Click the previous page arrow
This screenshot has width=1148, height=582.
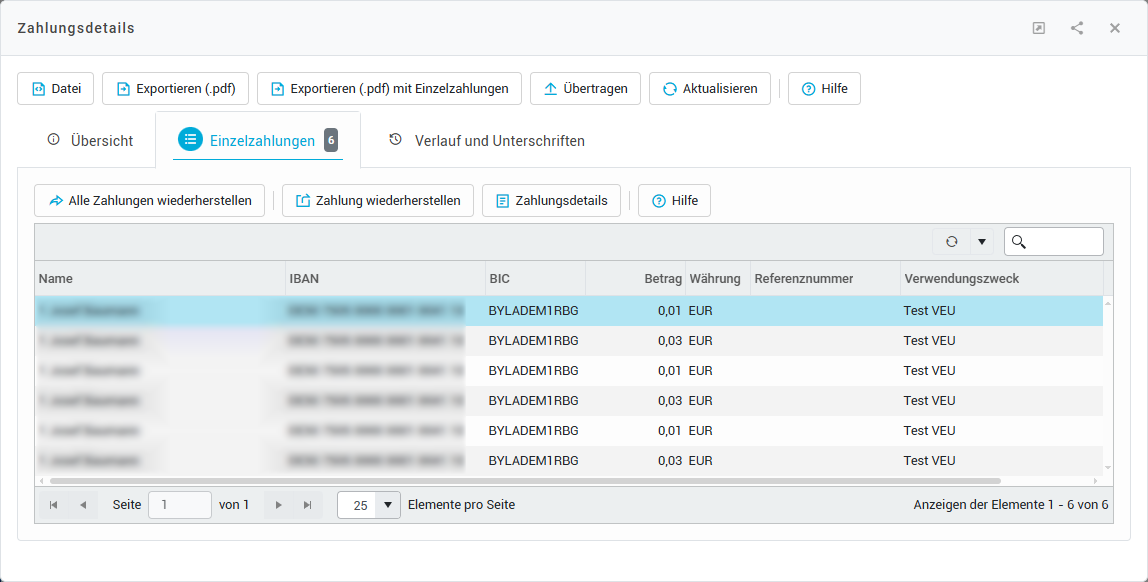pyautogui.click(x=83, y=505)
